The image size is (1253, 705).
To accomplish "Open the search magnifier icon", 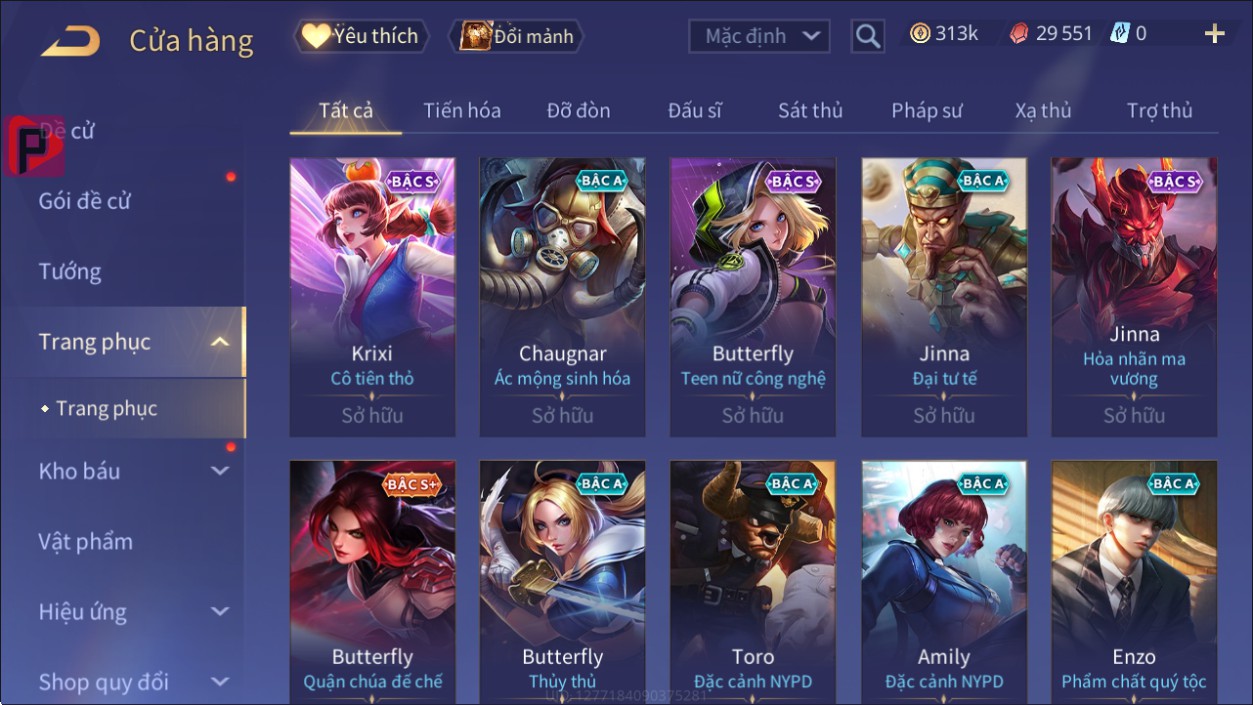I will [868, 37].
